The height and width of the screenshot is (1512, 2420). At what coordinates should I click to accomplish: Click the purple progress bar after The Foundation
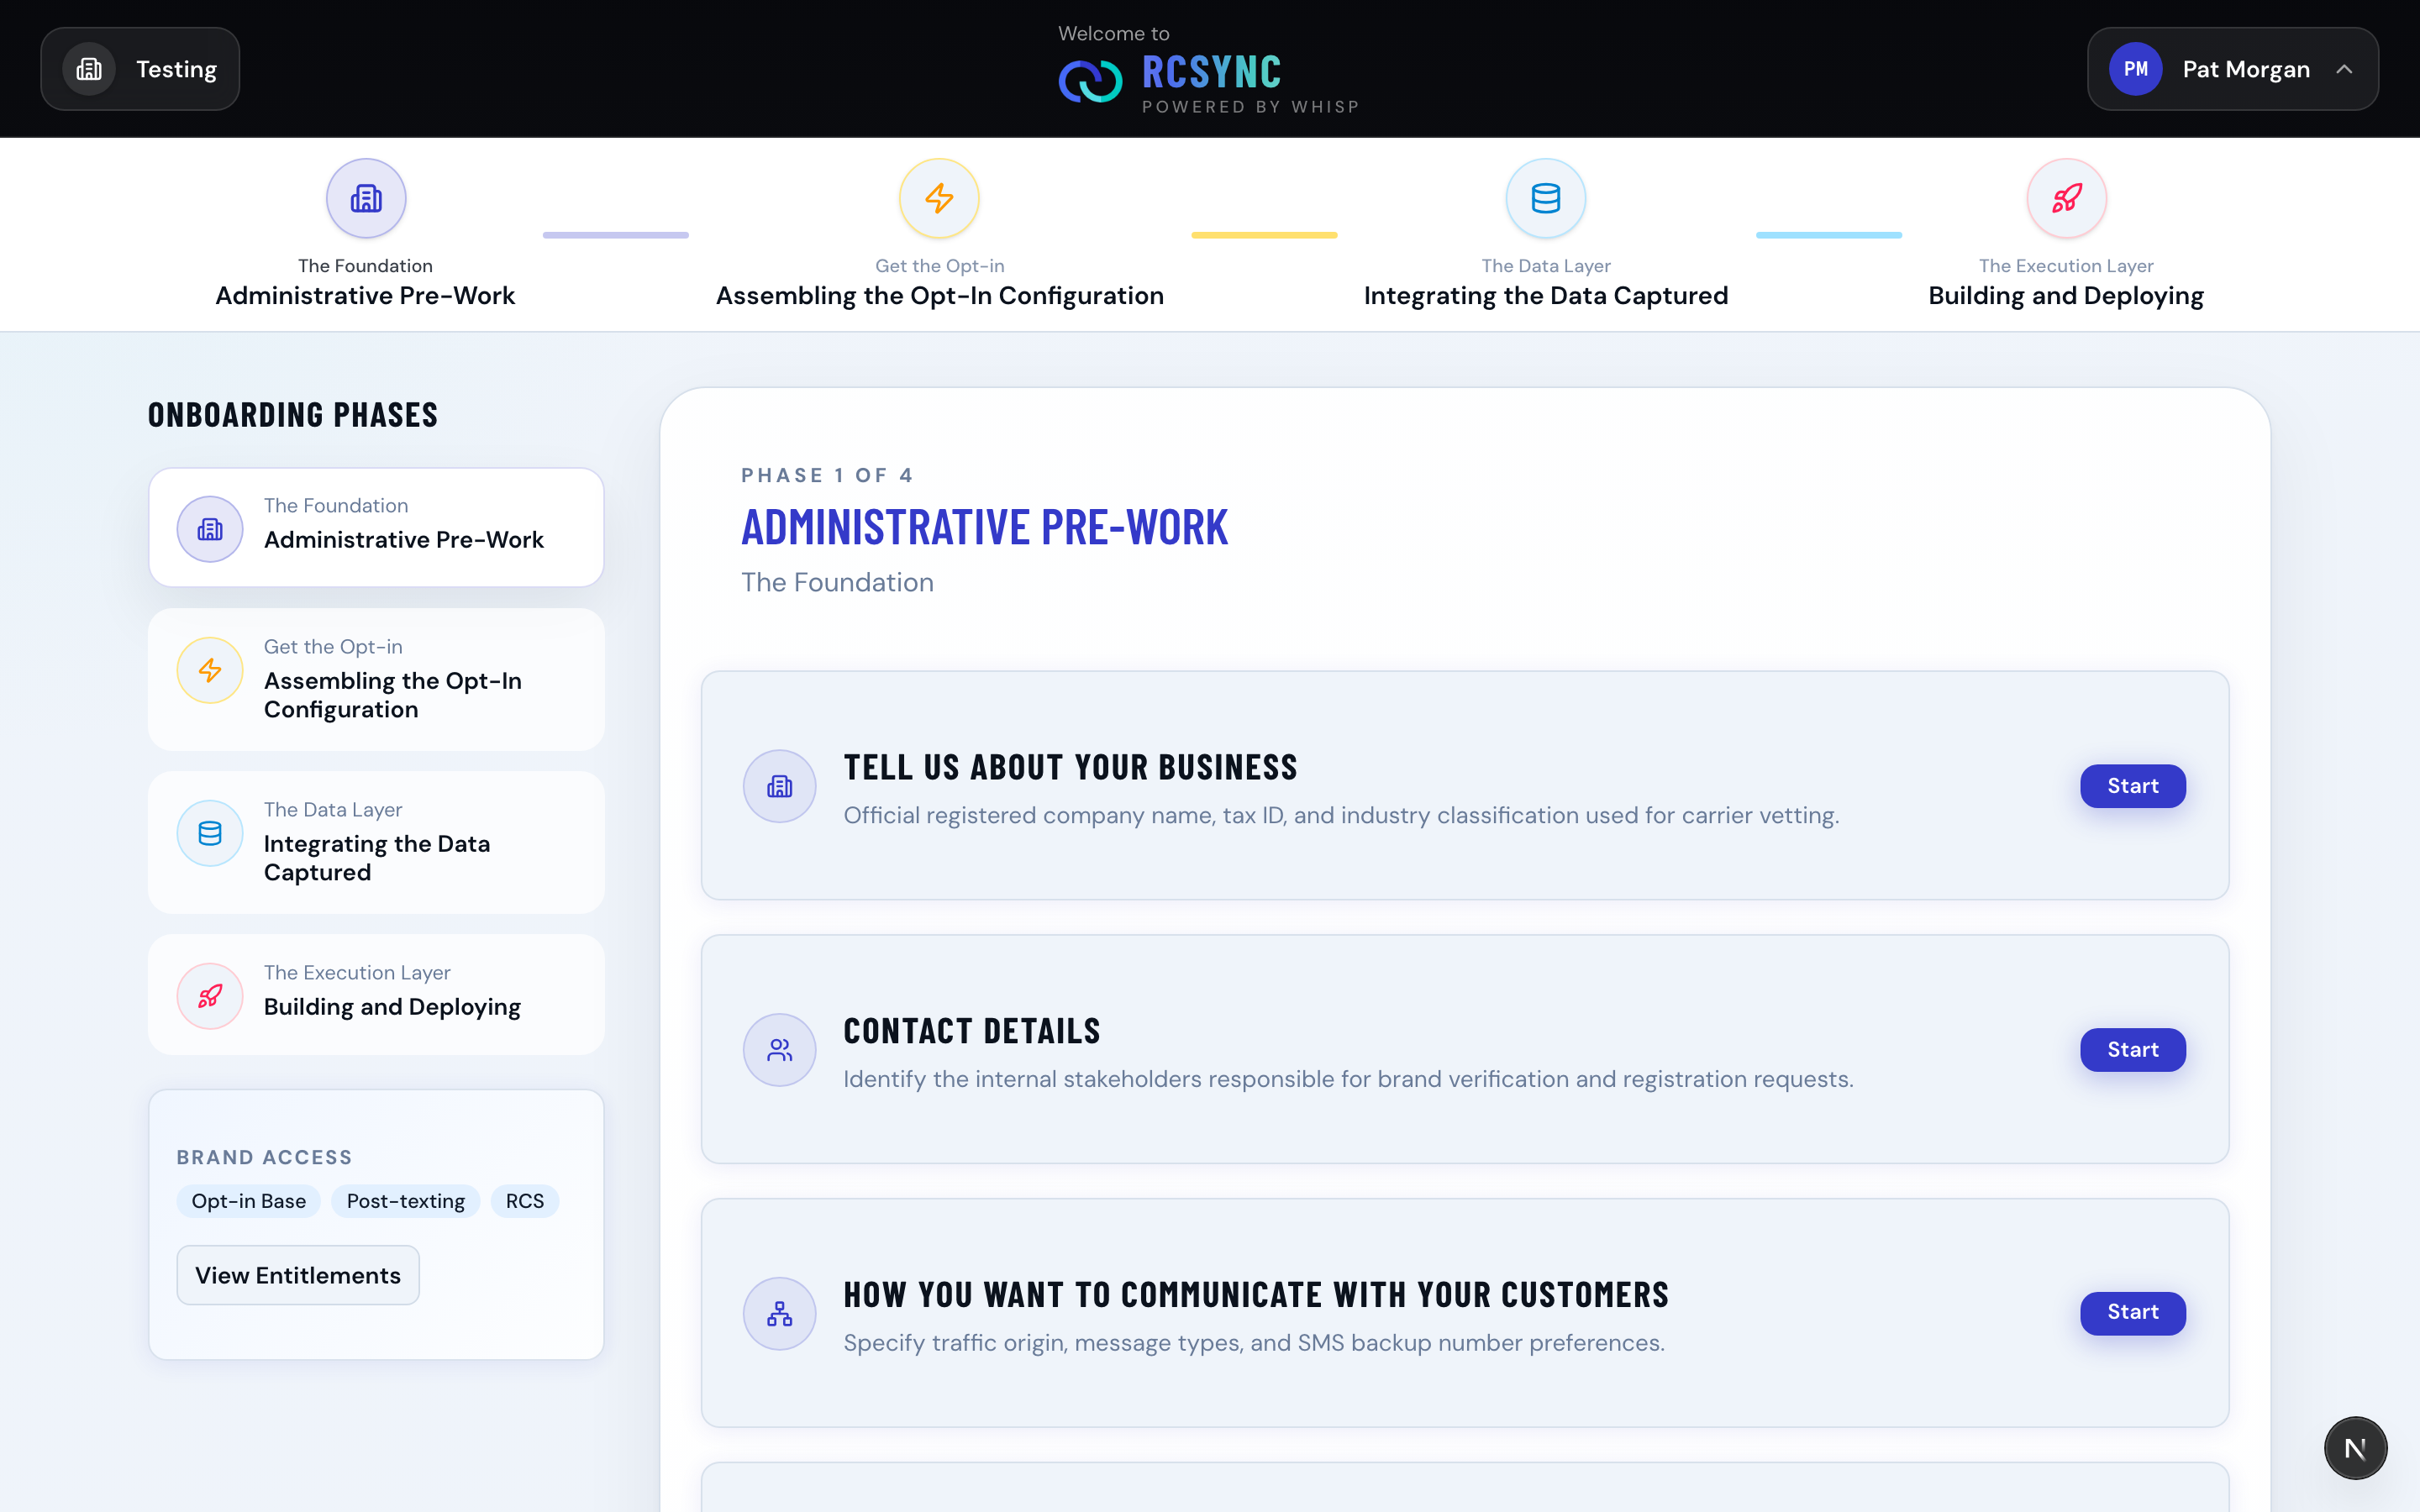click(x=616, y=235)
